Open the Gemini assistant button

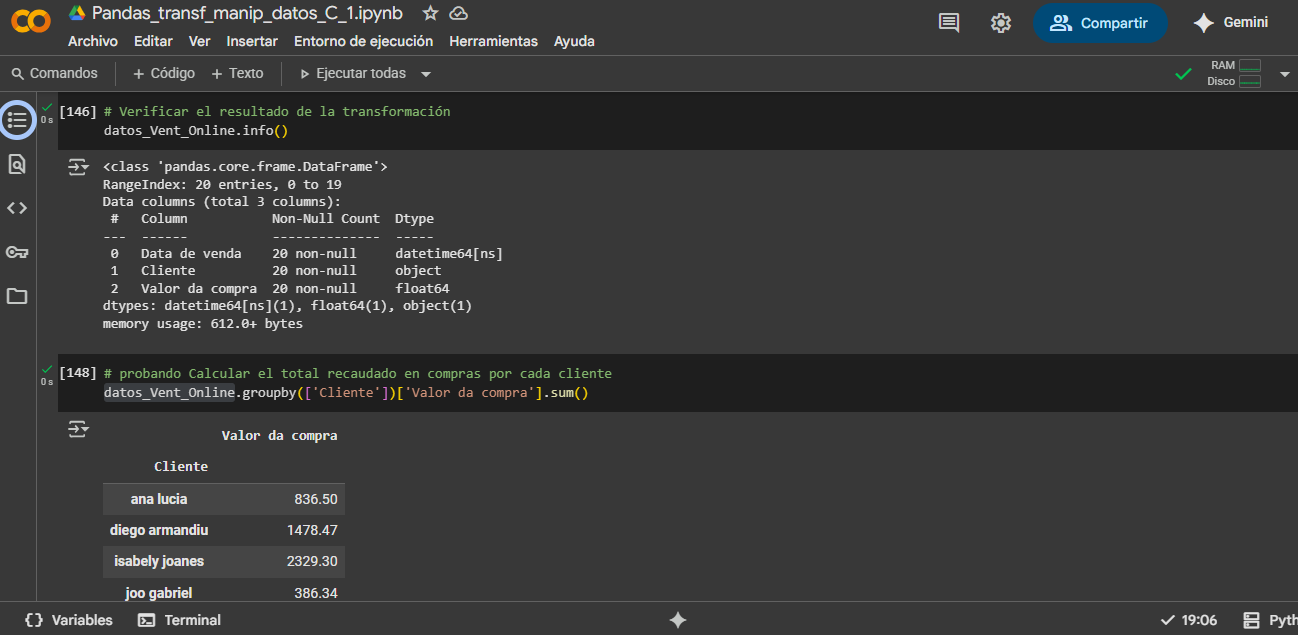click(1231, 23)
